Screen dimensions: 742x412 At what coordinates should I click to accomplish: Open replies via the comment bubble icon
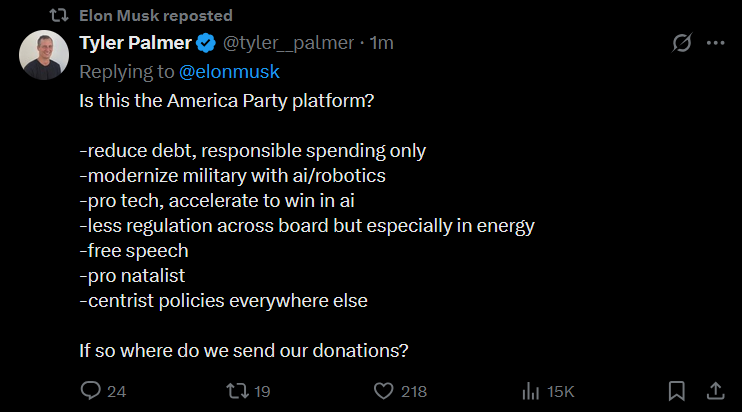(90, 391)
